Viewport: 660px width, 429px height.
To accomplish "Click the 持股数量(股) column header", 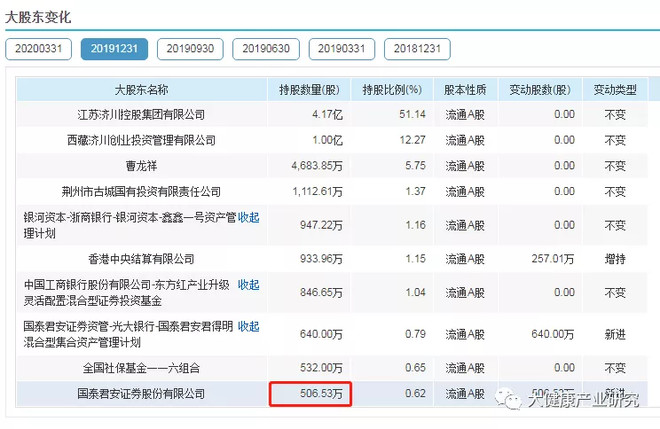I will tap(309, 89).
